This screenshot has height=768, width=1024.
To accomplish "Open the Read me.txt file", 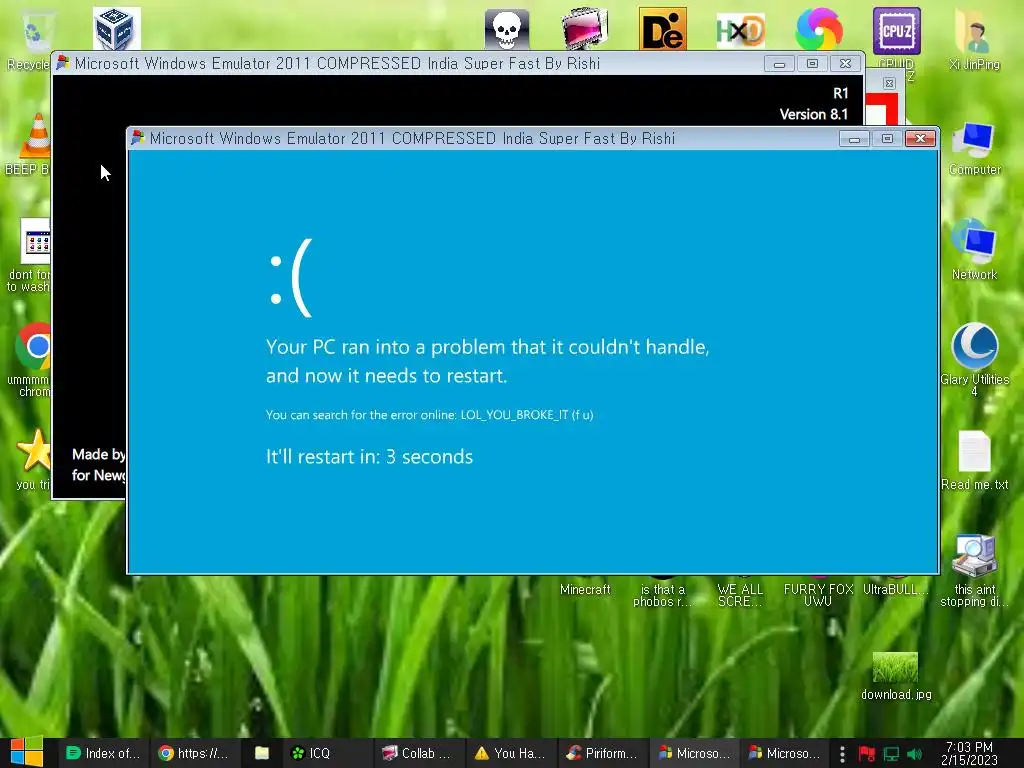I will [974, 460].
